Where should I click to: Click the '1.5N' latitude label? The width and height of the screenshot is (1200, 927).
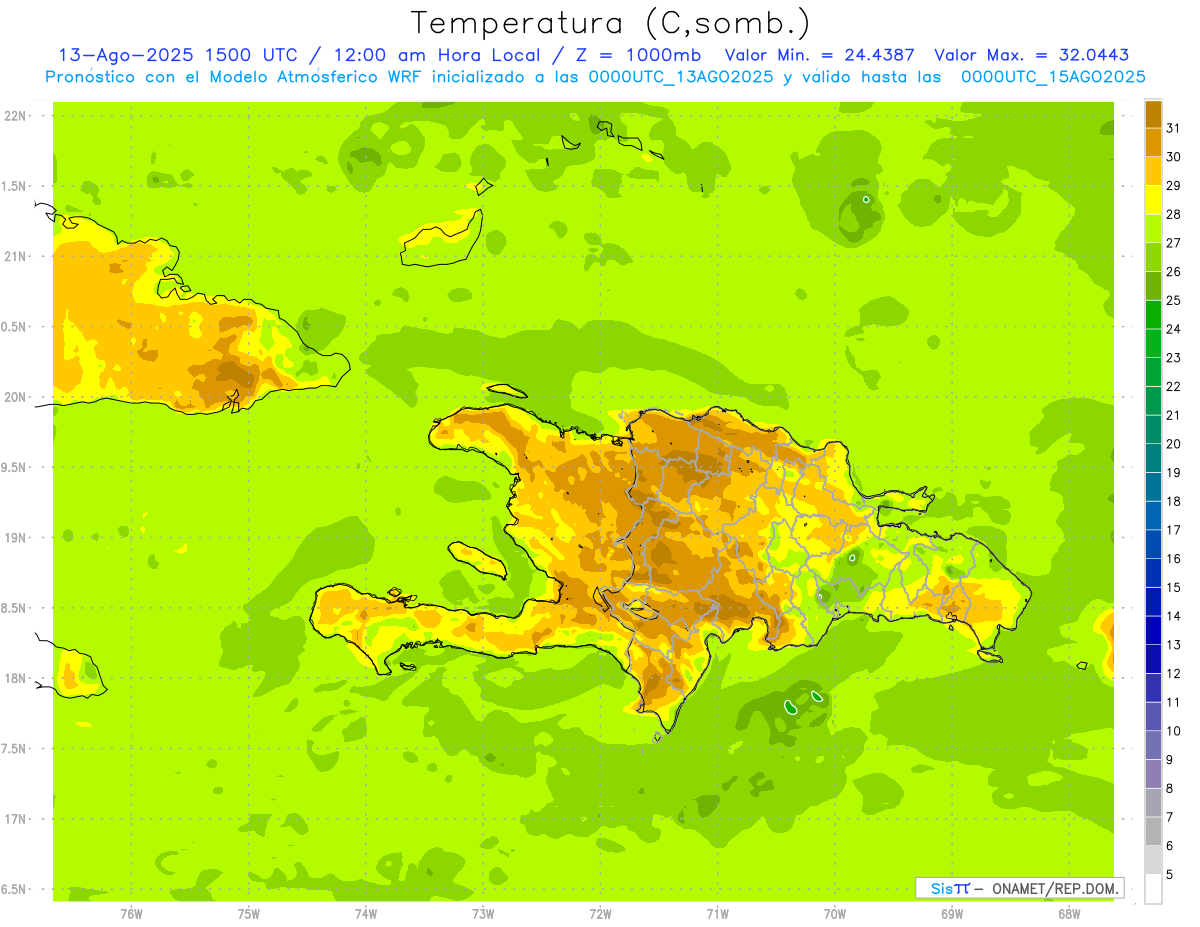pos(14,186)
